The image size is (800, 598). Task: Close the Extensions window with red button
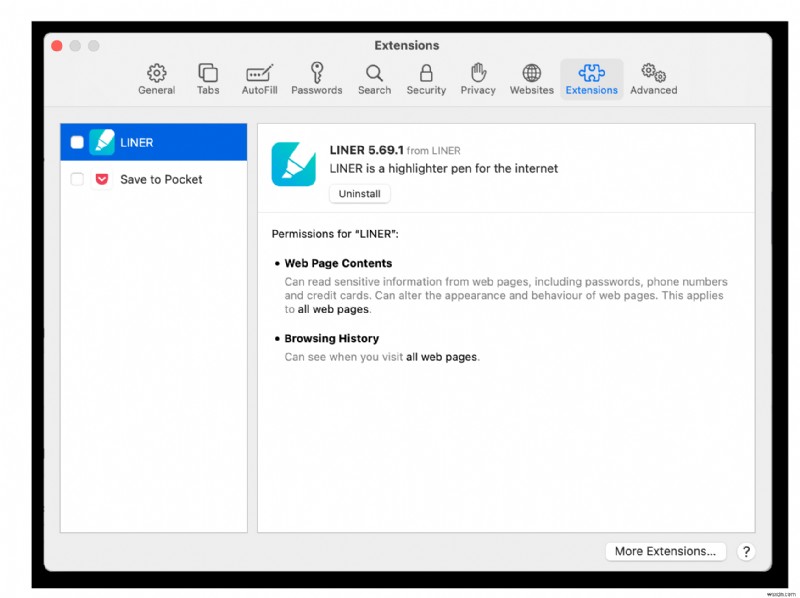(57, 46)
